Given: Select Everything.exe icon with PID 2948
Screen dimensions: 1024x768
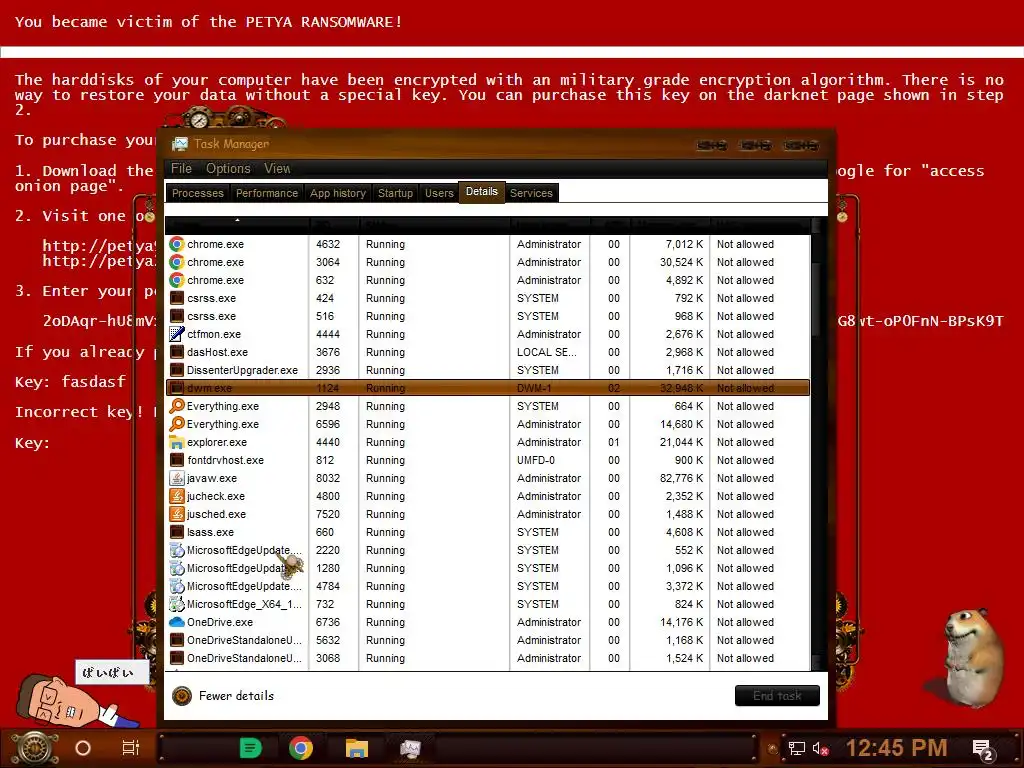Looking at the screenshot, I should 176,406.
